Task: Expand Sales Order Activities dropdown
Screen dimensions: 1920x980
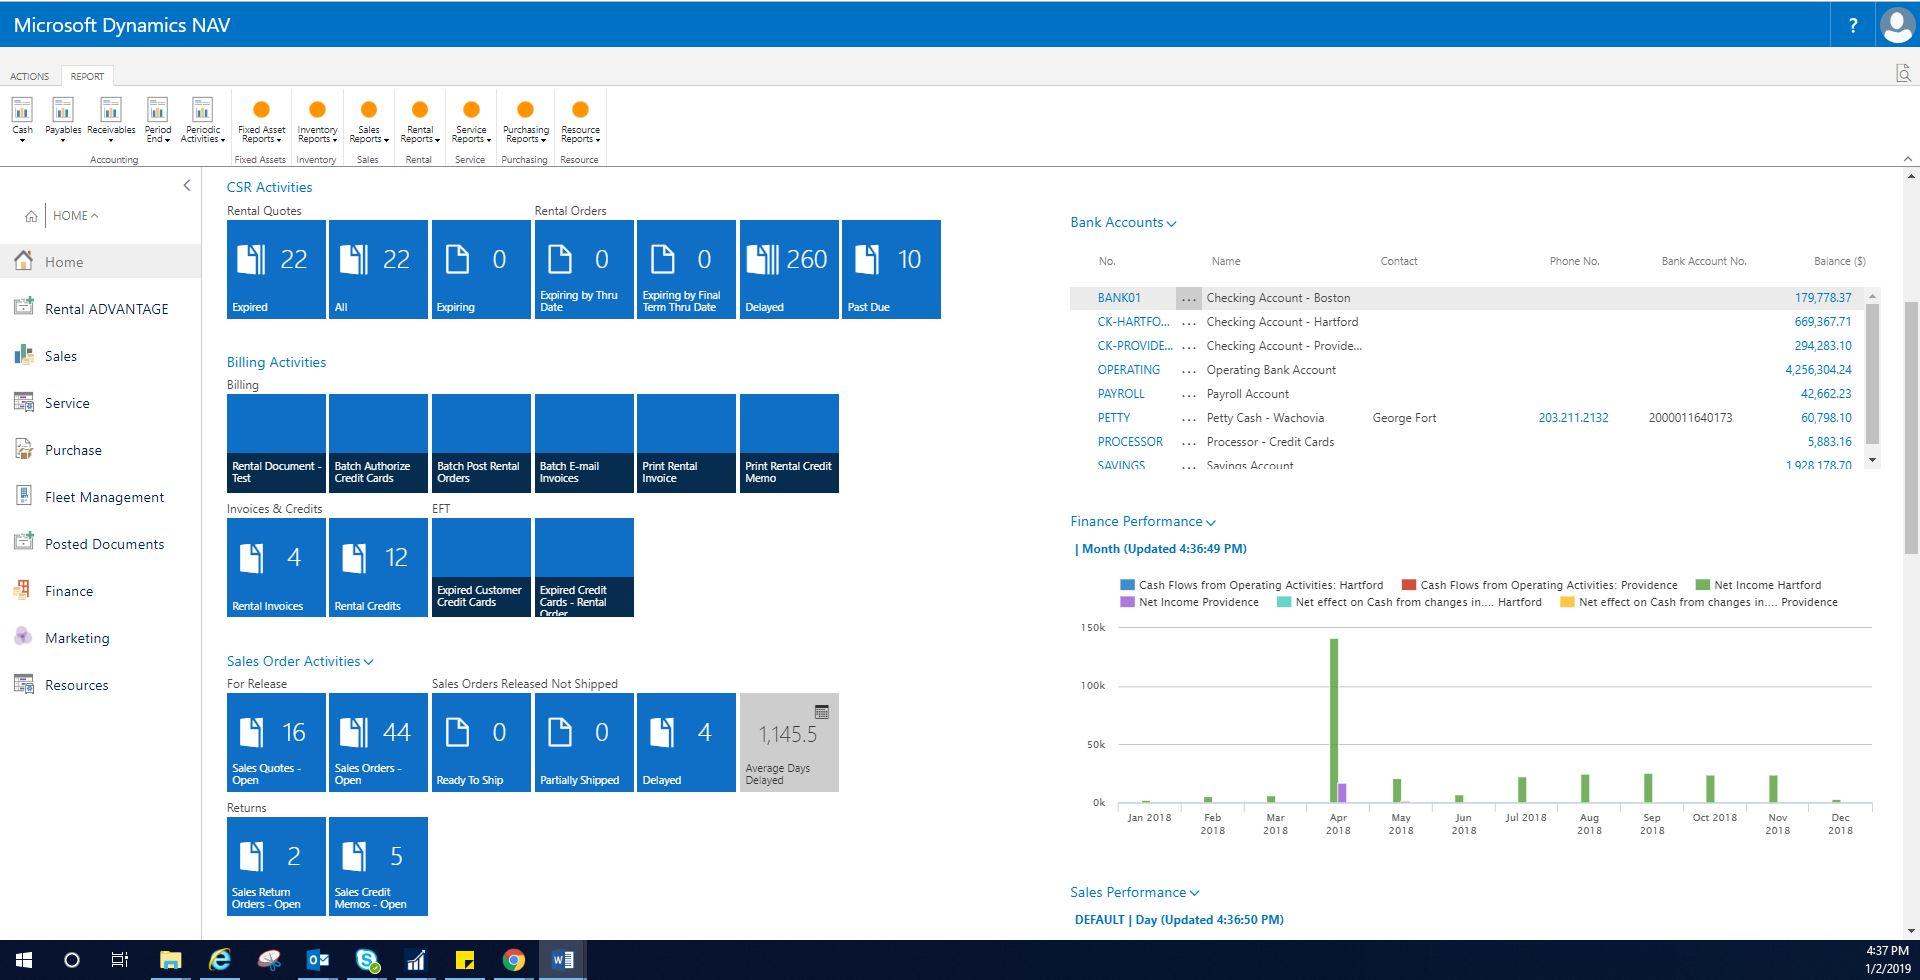Action: [x=369, y=662]
